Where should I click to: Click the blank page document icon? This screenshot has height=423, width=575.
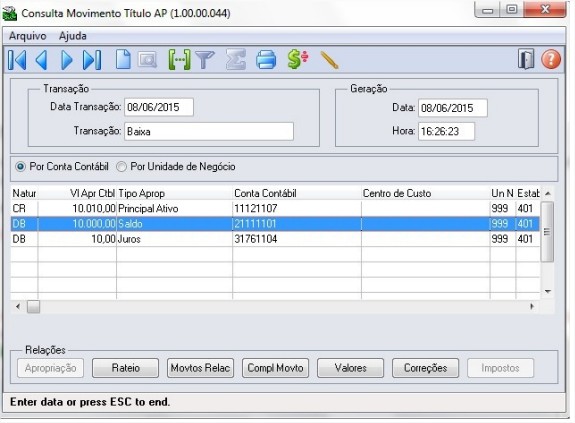[x=123, y=59]
